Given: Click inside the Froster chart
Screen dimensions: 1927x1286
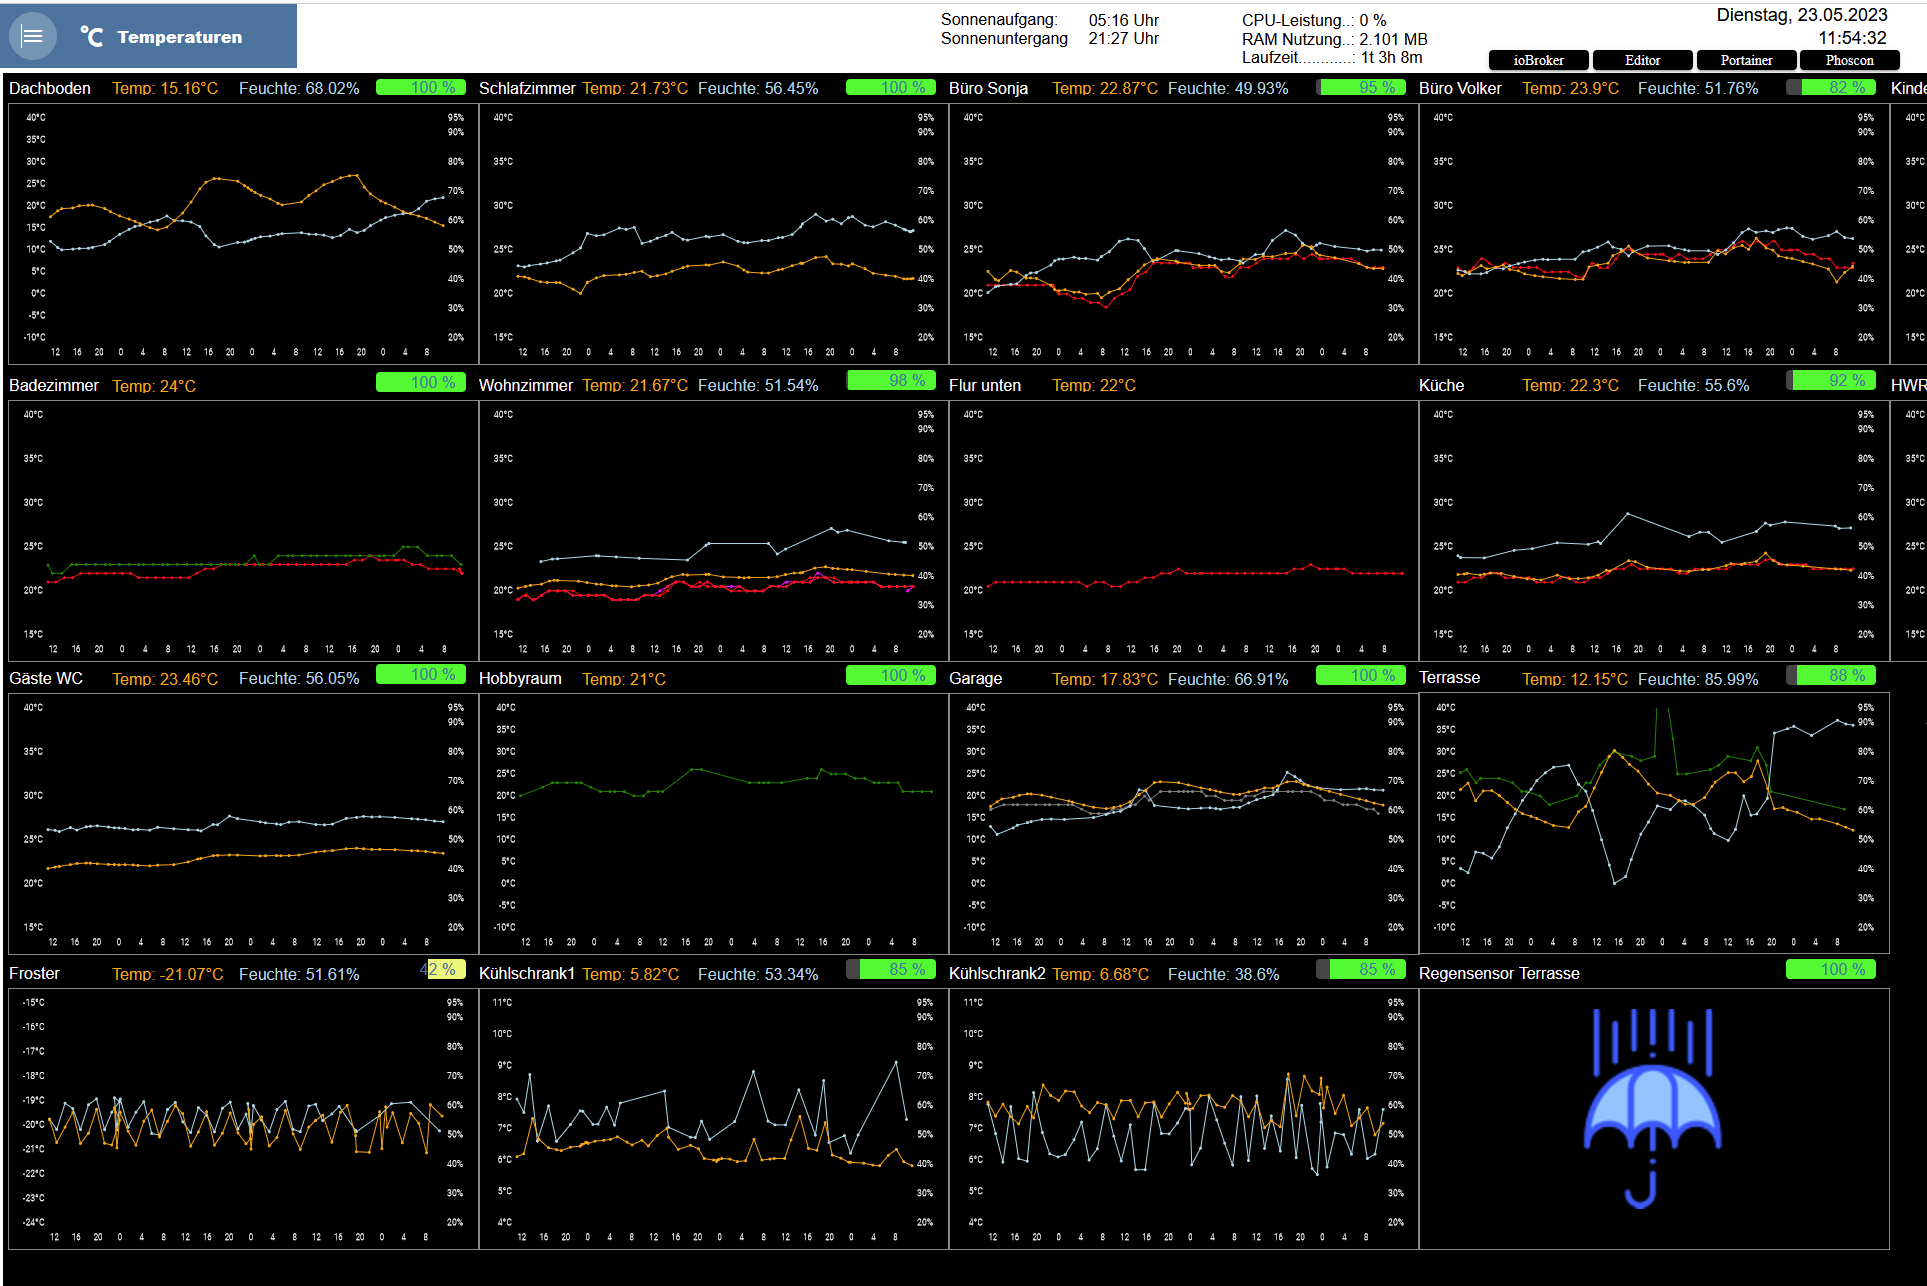Looking at the screenshot, I should 243,1118.
